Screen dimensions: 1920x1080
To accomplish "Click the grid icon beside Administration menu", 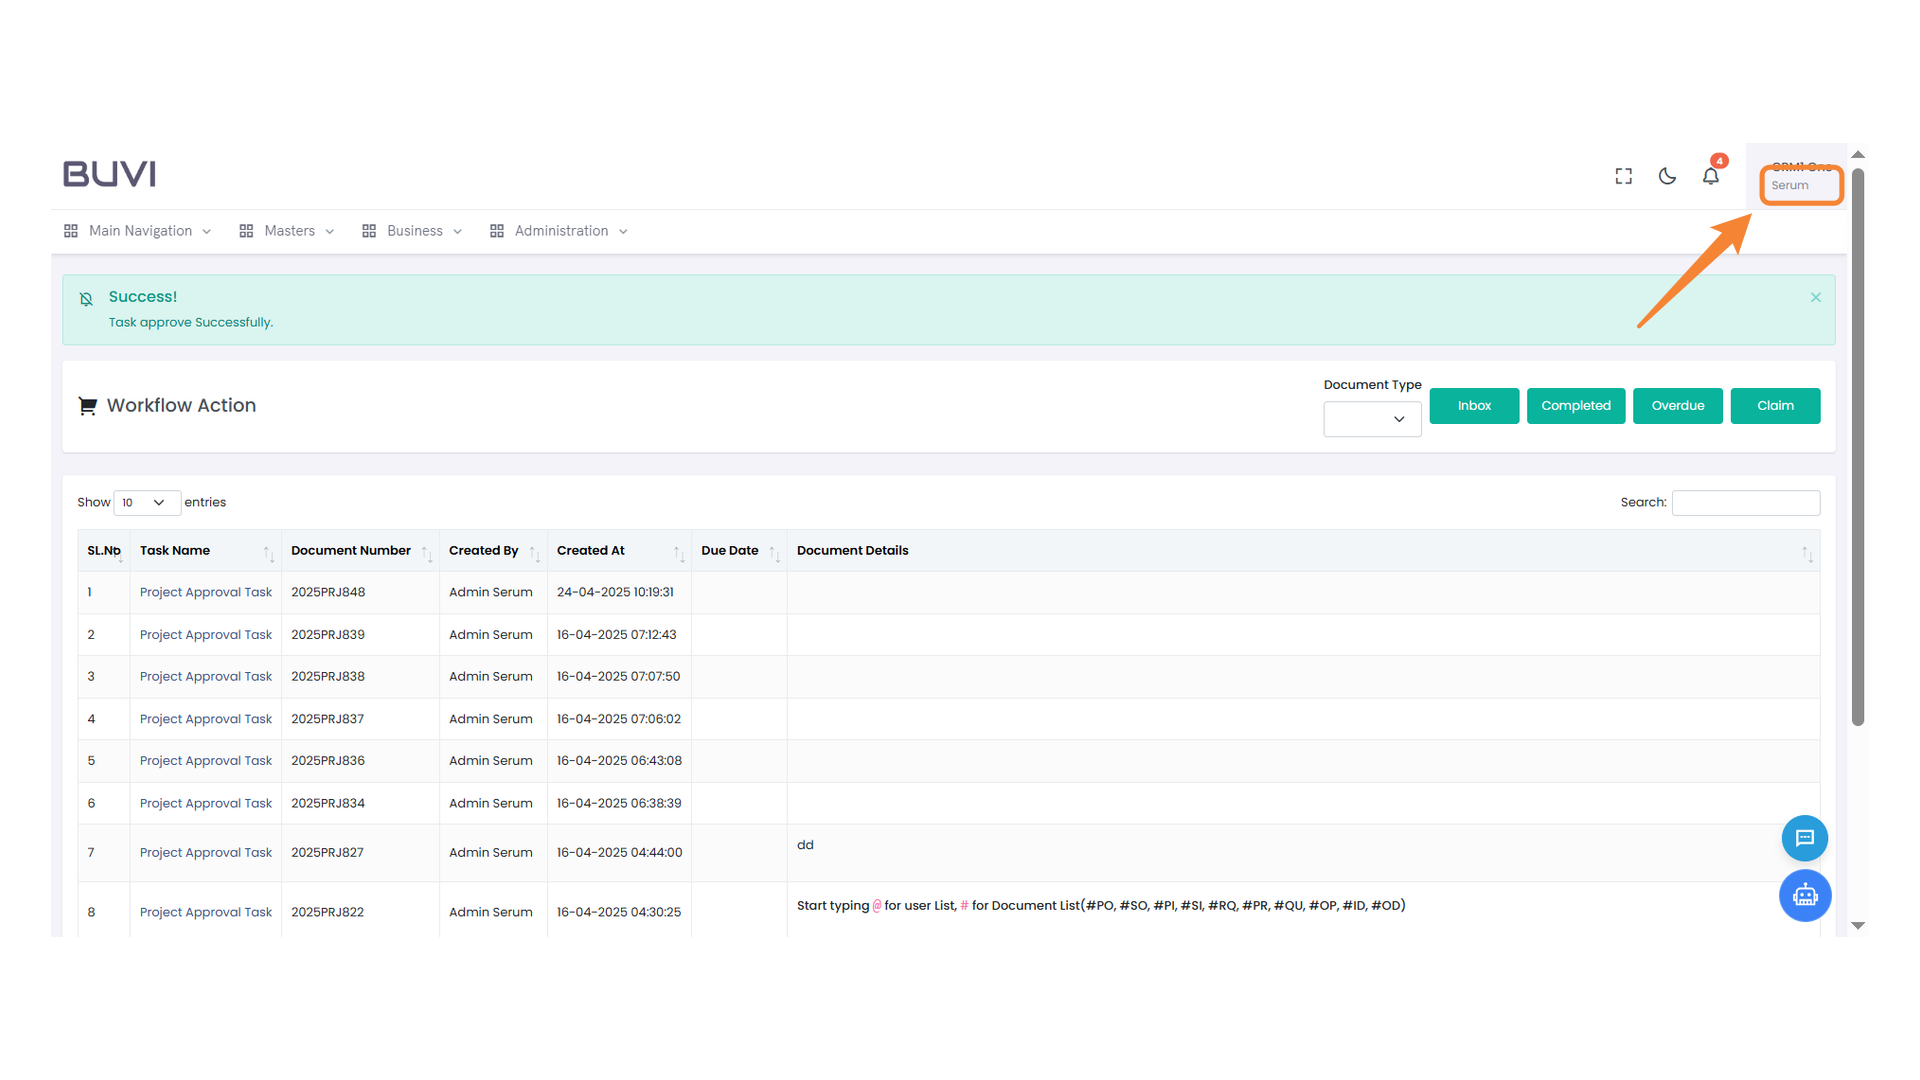I will 497,230.
